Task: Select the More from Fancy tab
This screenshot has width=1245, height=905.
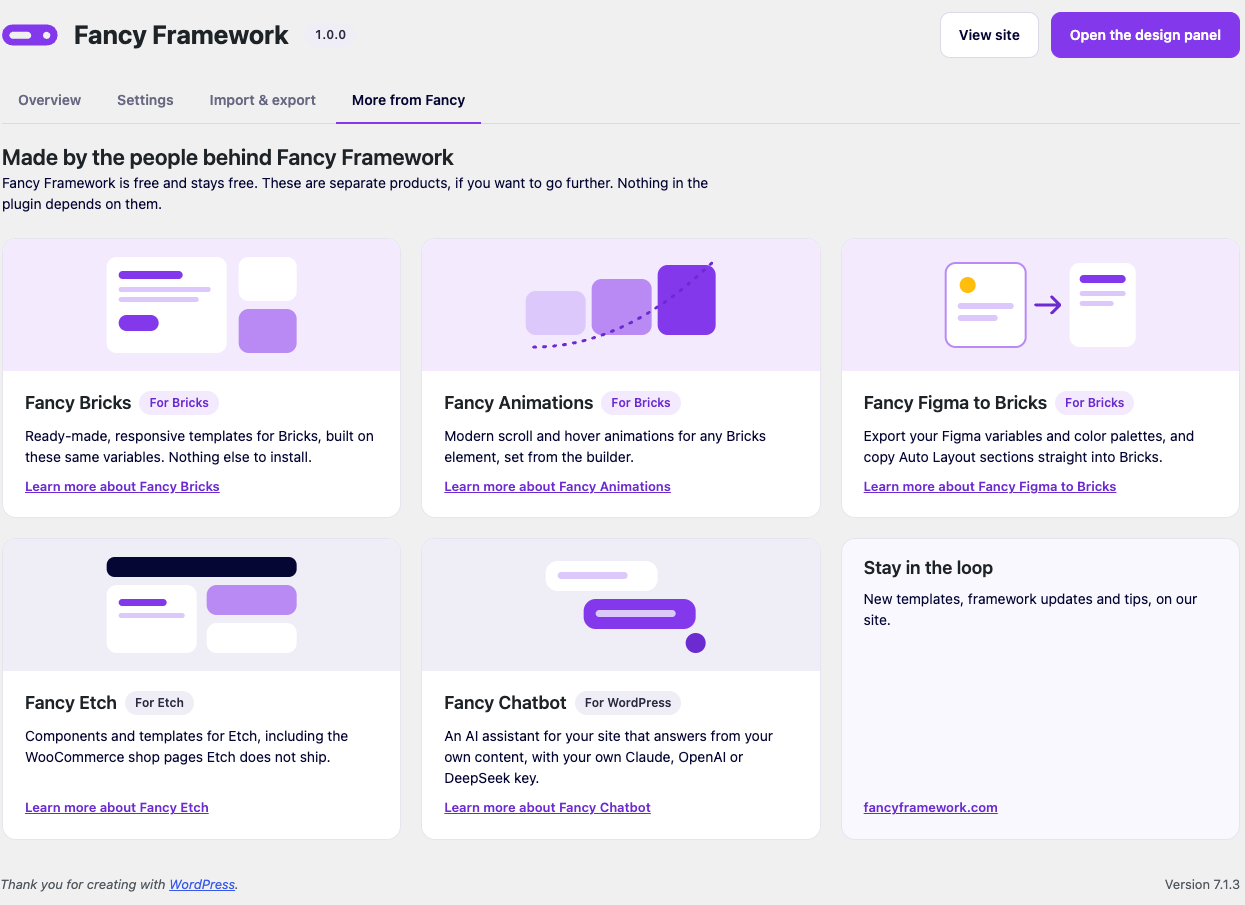Action: [x=408, y=100]
